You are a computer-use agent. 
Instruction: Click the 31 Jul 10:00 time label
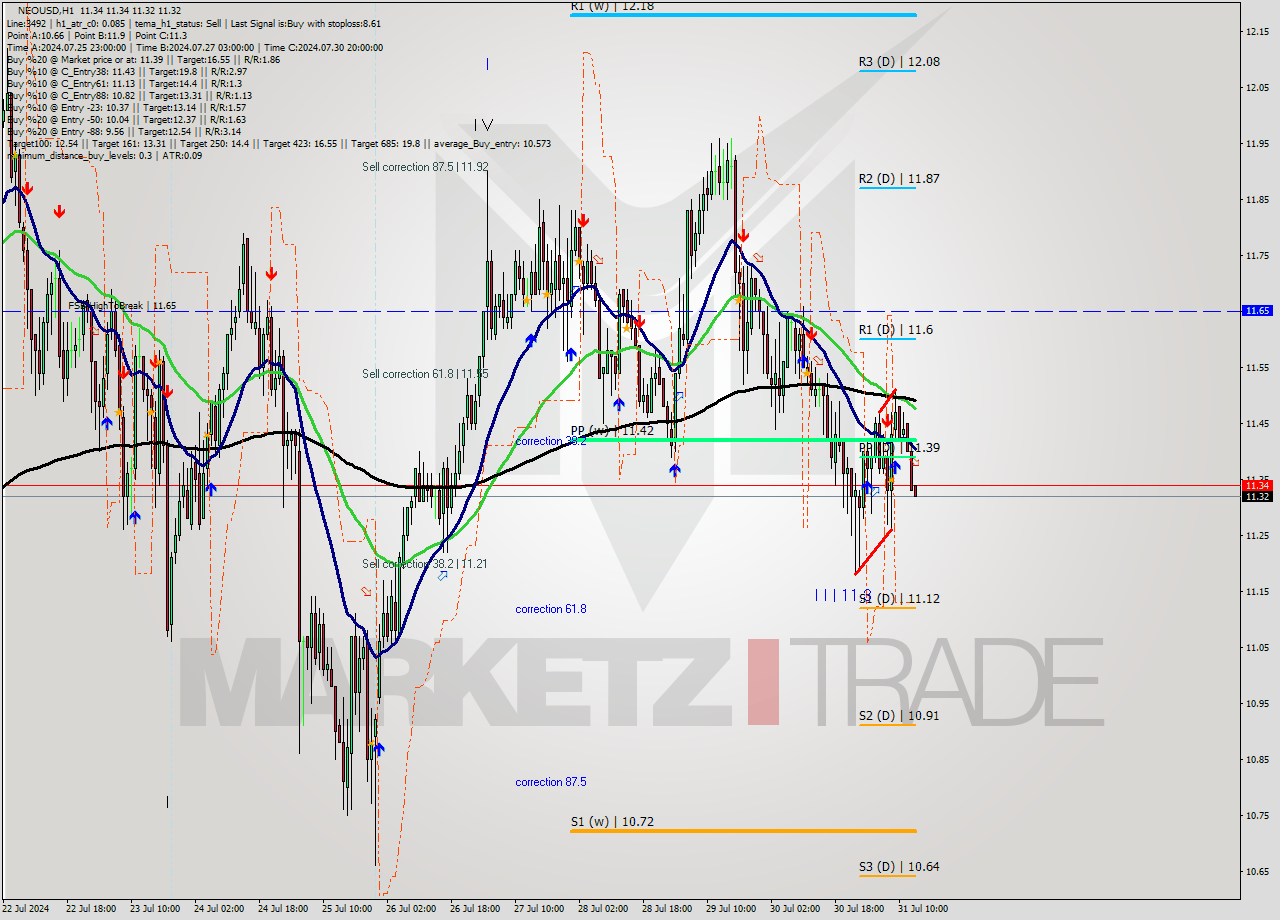923,909
